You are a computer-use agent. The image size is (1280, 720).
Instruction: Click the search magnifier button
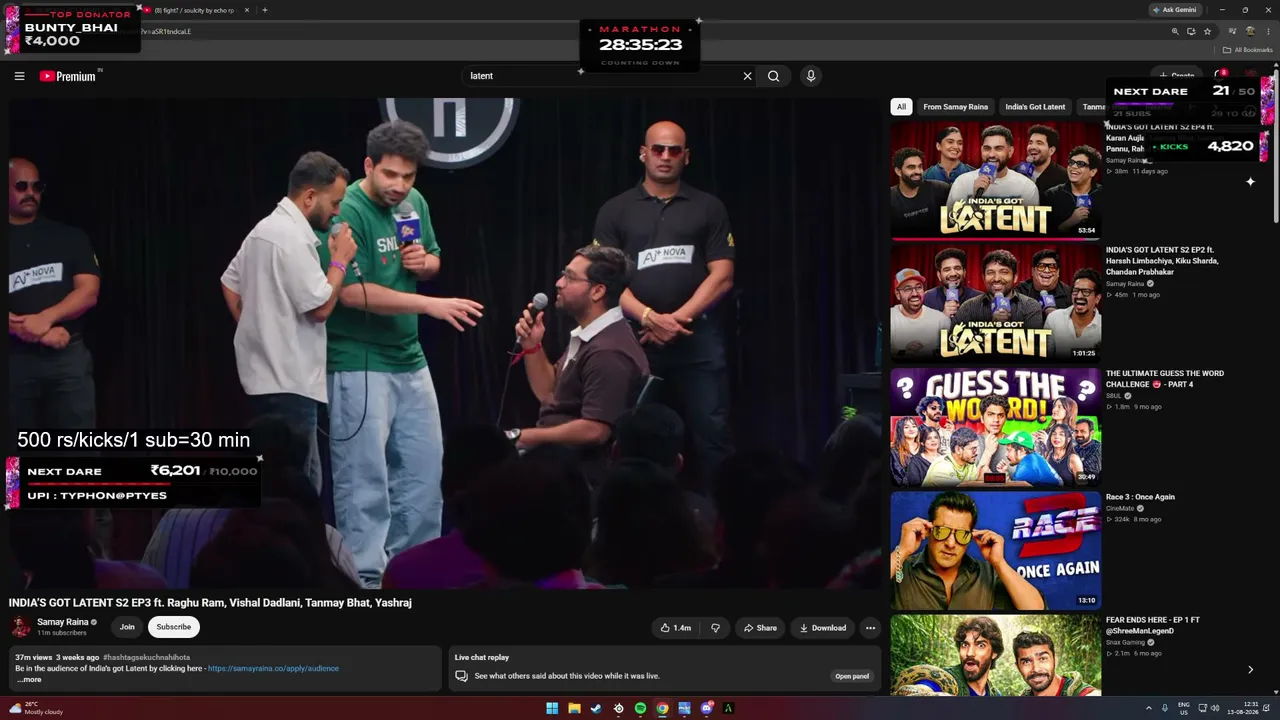774,76
